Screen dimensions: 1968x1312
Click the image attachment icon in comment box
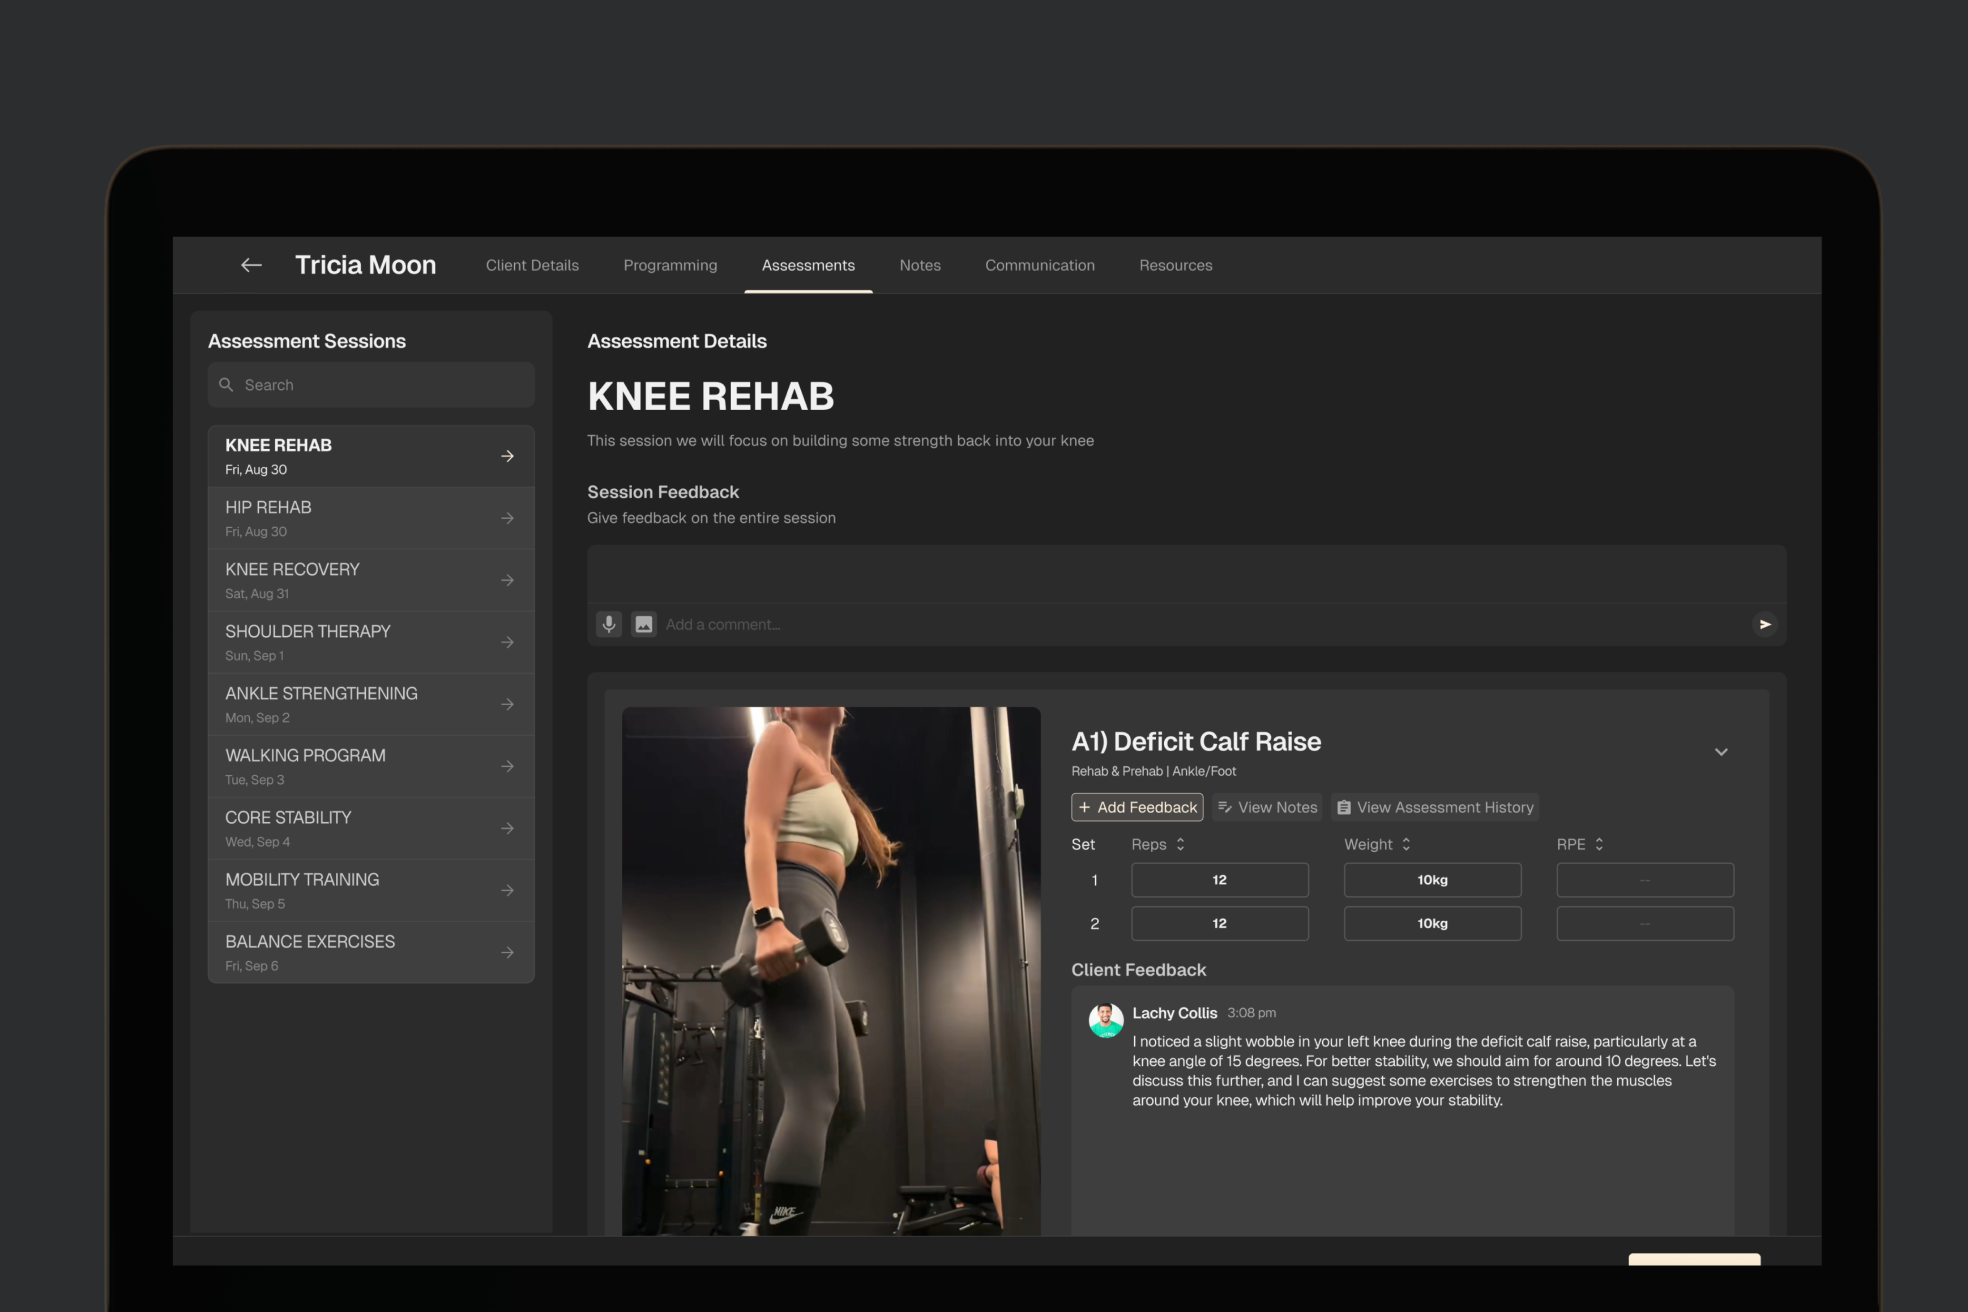(x=644, y=624)
